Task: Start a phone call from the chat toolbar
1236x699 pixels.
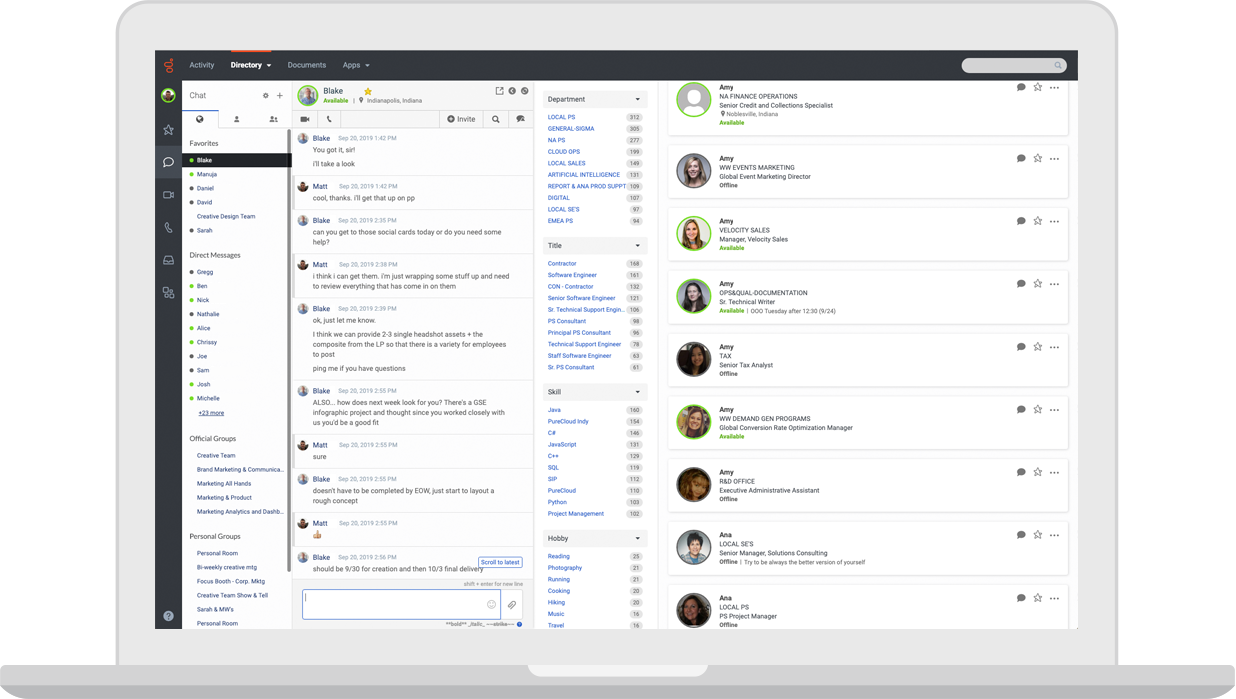Action: coord(330,119)
